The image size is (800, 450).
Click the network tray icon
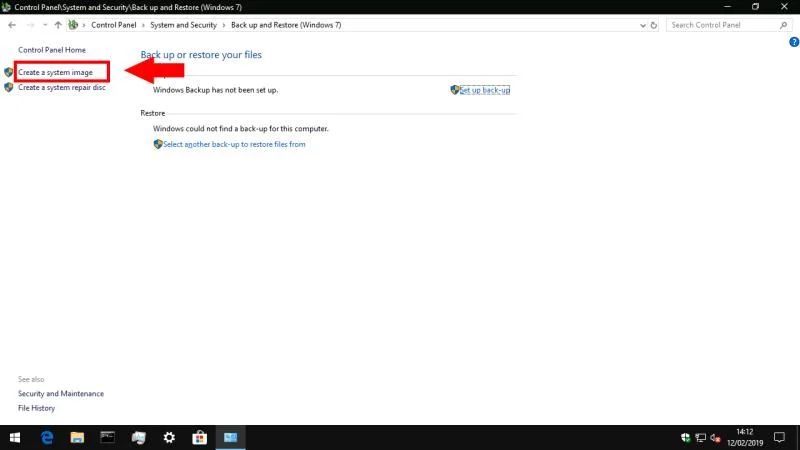[x=701, y=438]
